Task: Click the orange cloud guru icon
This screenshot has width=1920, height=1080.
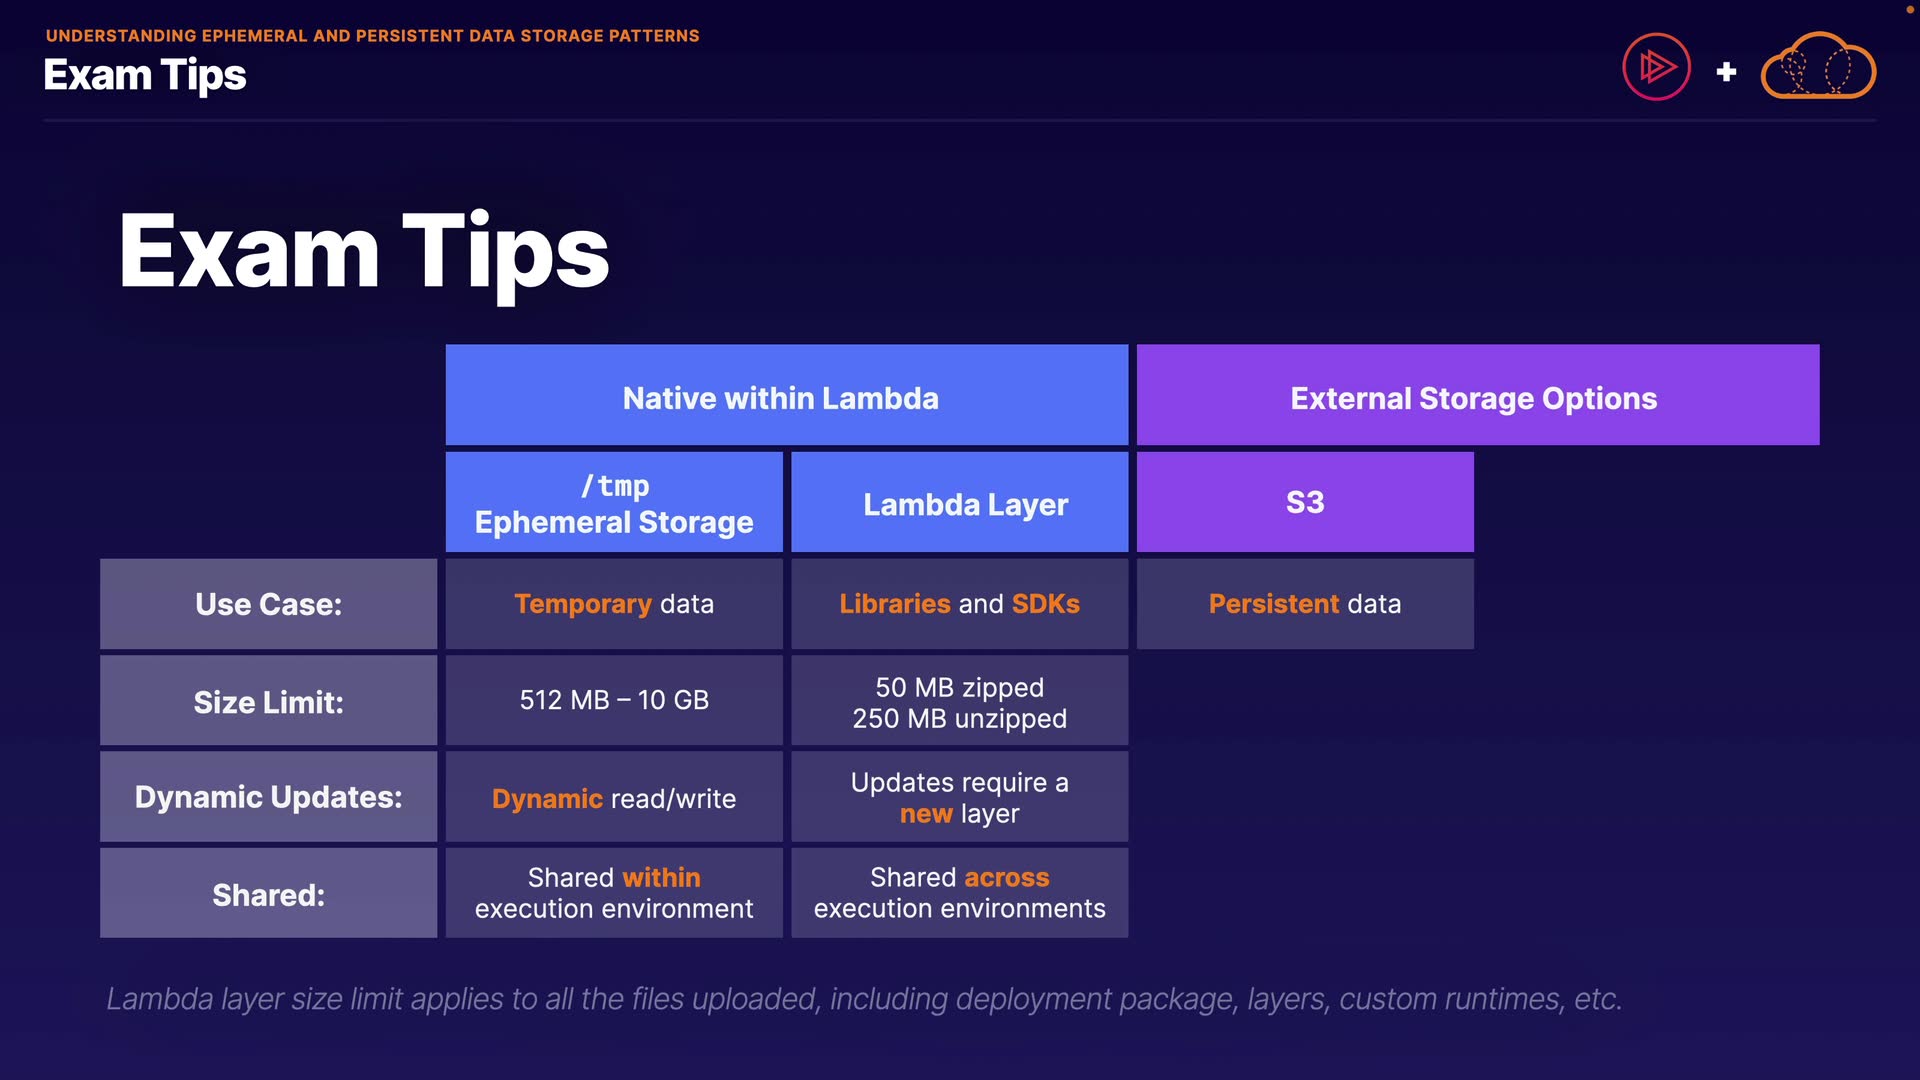Action: coord(1818,68)
